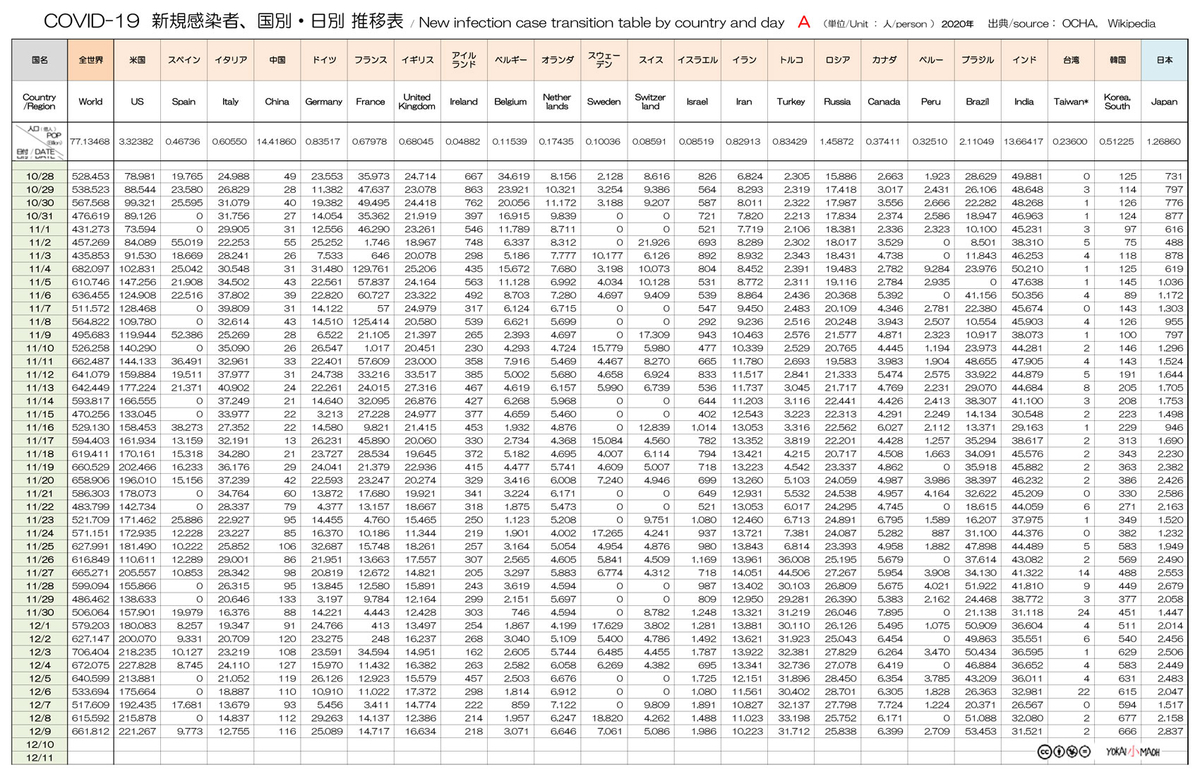Click Russia population value 1.45872

[x=837, y=142]
